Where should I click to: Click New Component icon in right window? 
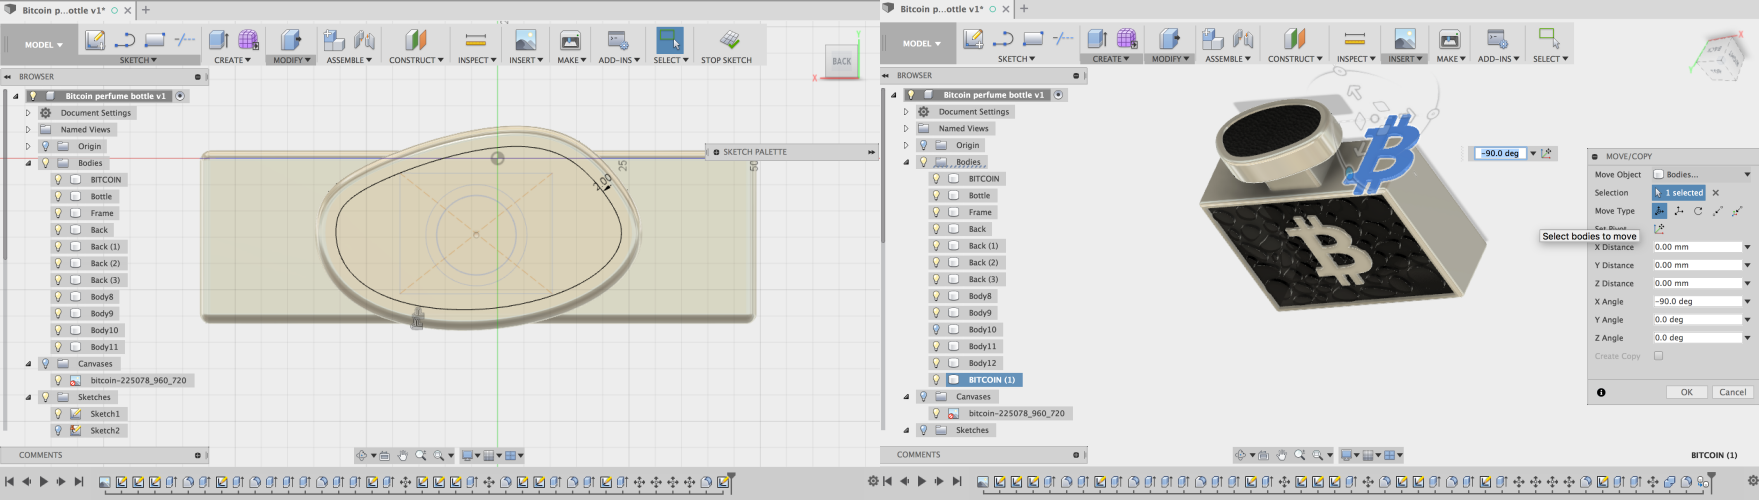(x=1212, y=39)
